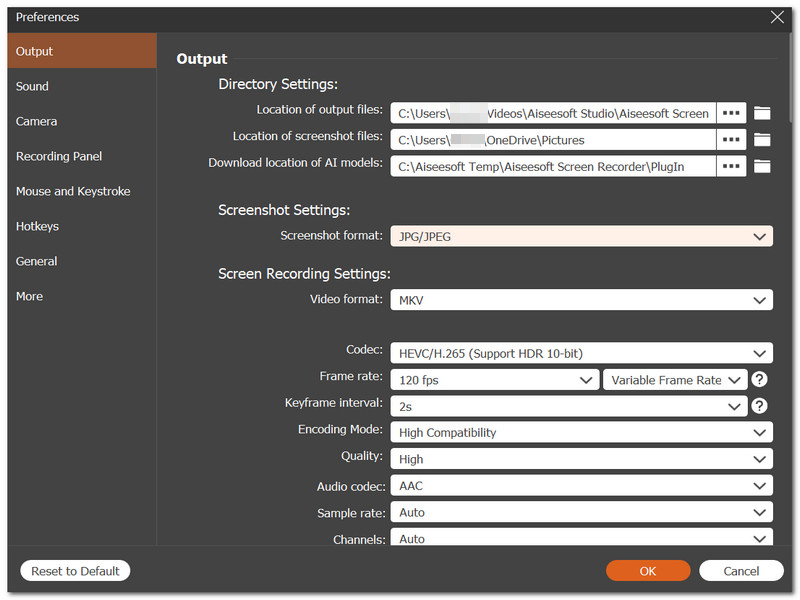The width and height of the screenshot is (800, 600).
Task: Open the Variable Frame Rate dropdown
Action: pyautogui.click(x=675, y=380)
